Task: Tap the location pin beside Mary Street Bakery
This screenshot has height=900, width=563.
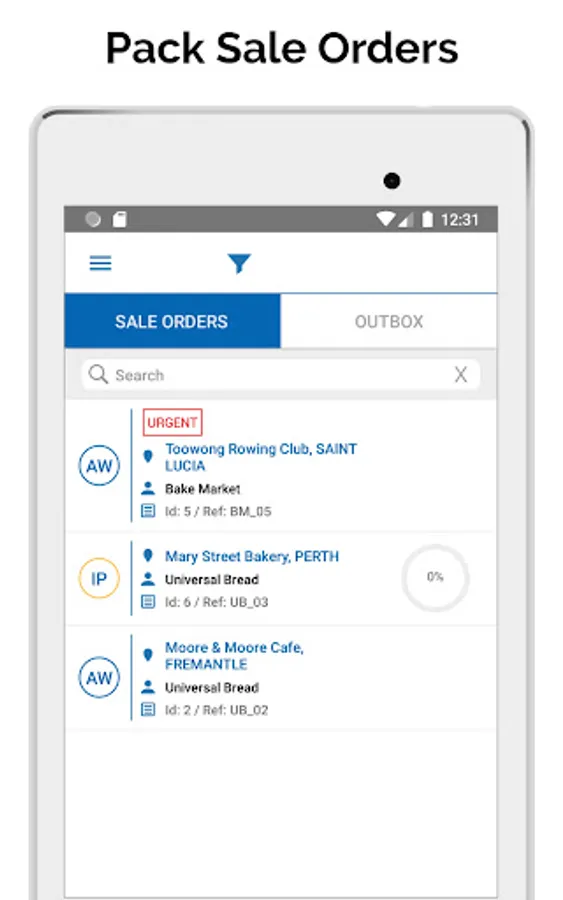Action: pyautogui.click(x=147, y=556)
